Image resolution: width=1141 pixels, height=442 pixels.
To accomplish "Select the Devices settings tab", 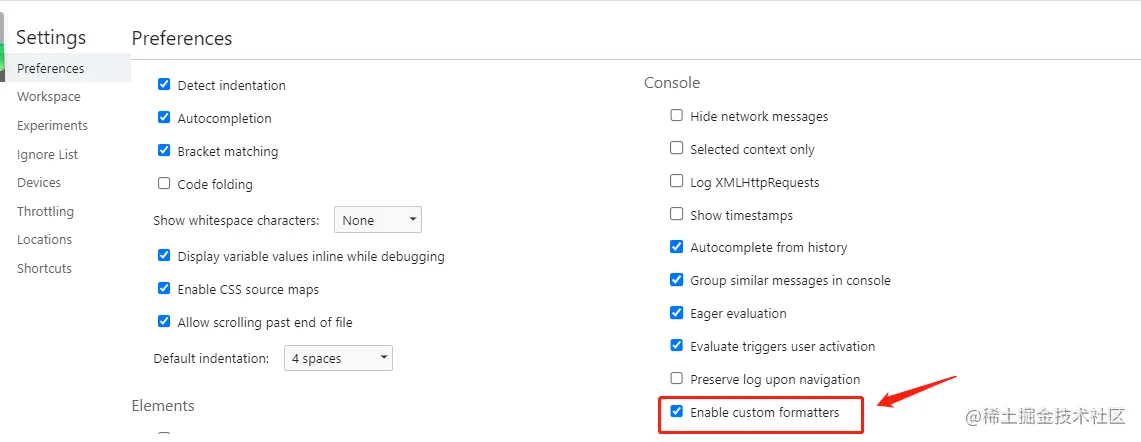I will pyautogui.click(x=39, y=183).
